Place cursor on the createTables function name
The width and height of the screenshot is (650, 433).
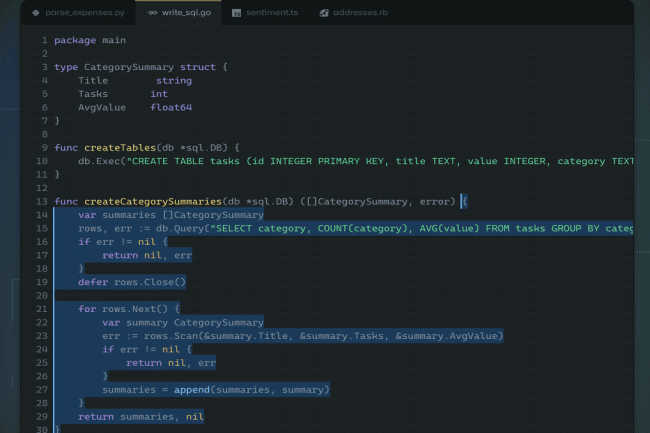click(x=120, y=147)
